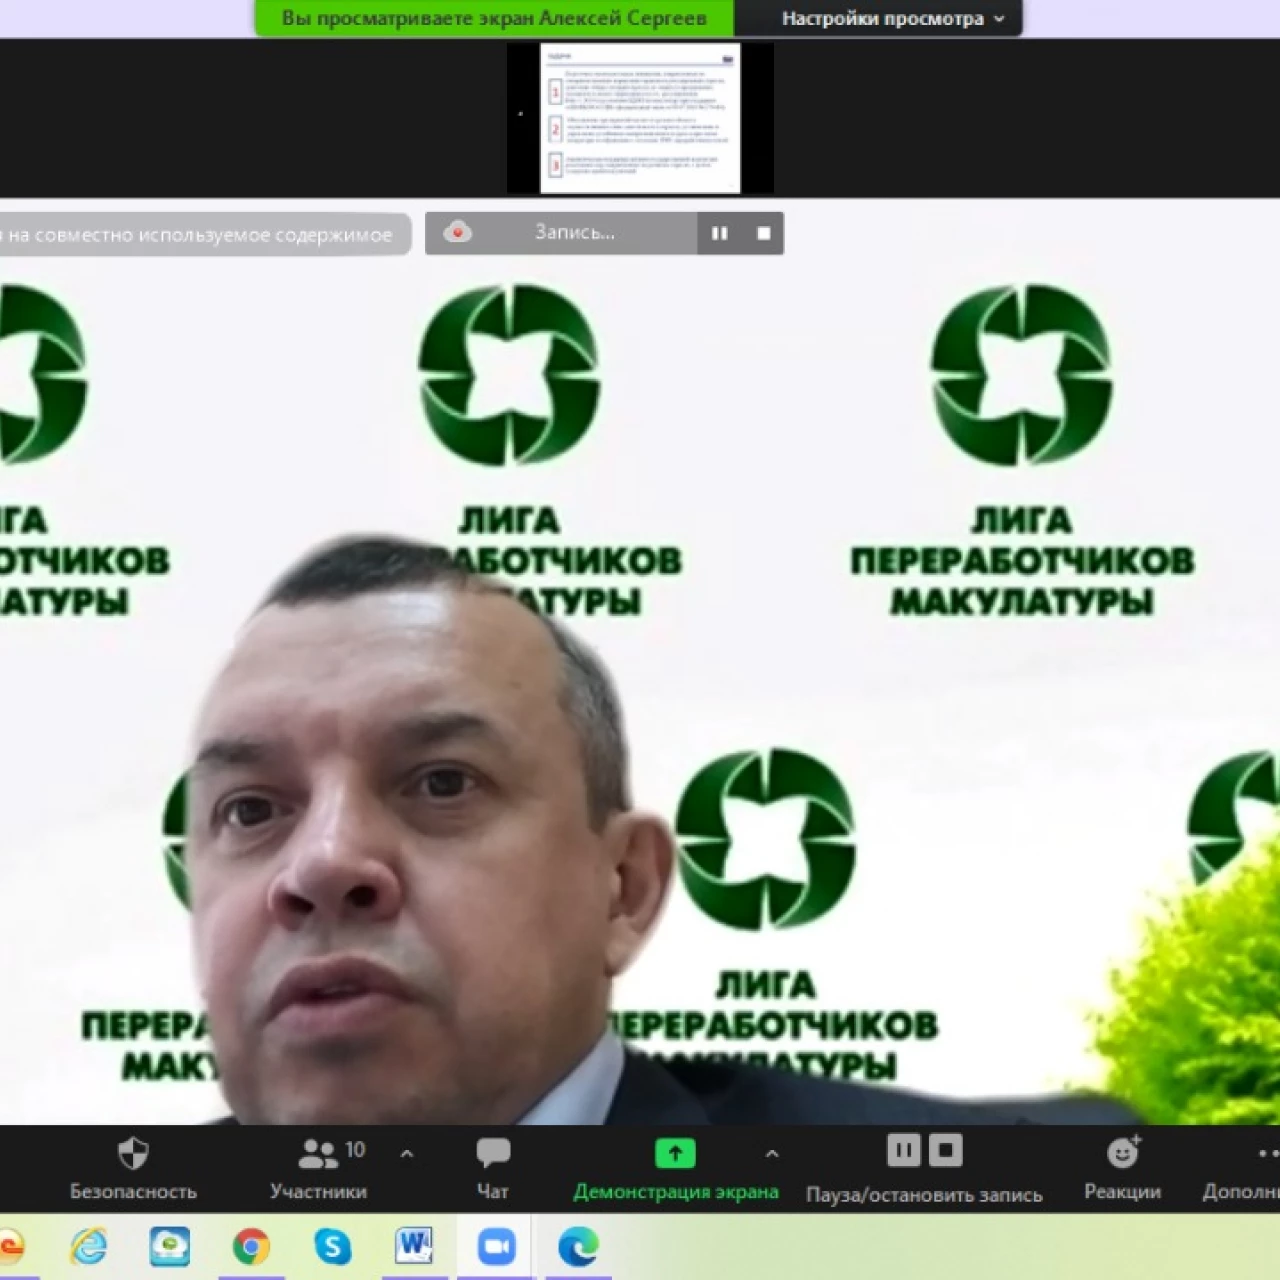Viewport: 1280px width, 1280px height.
Task: Open the Чат chat panel
Action: click(x=493, y=1168)
